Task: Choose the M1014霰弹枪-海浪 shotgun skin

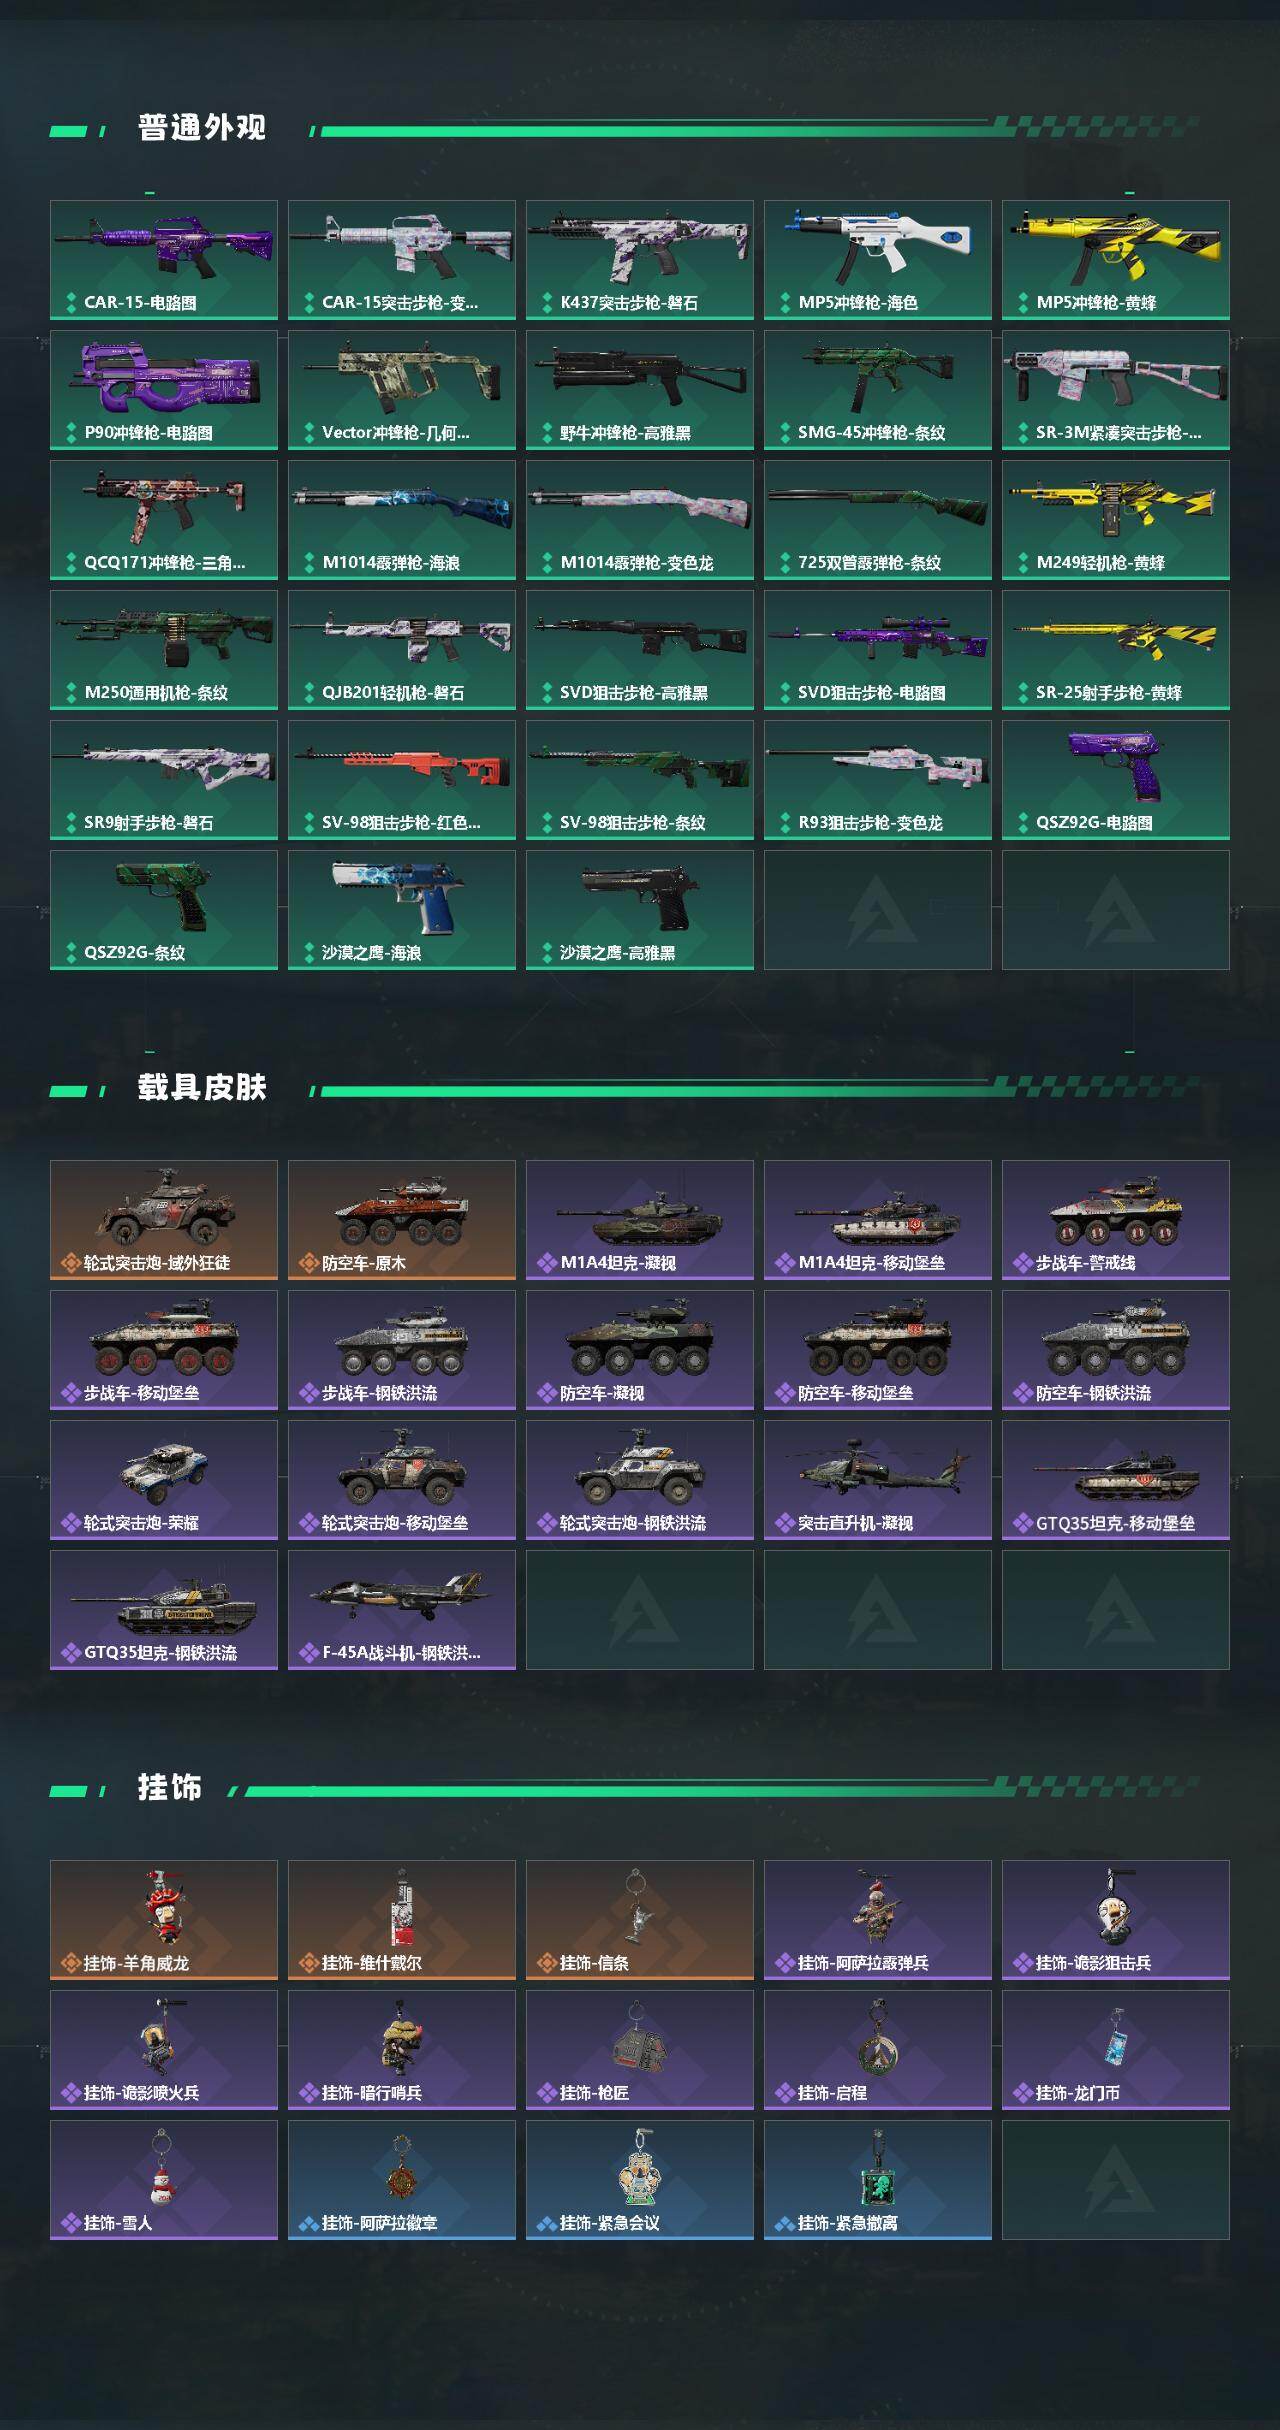Action: pyautogui.click(x=402, y=520)
